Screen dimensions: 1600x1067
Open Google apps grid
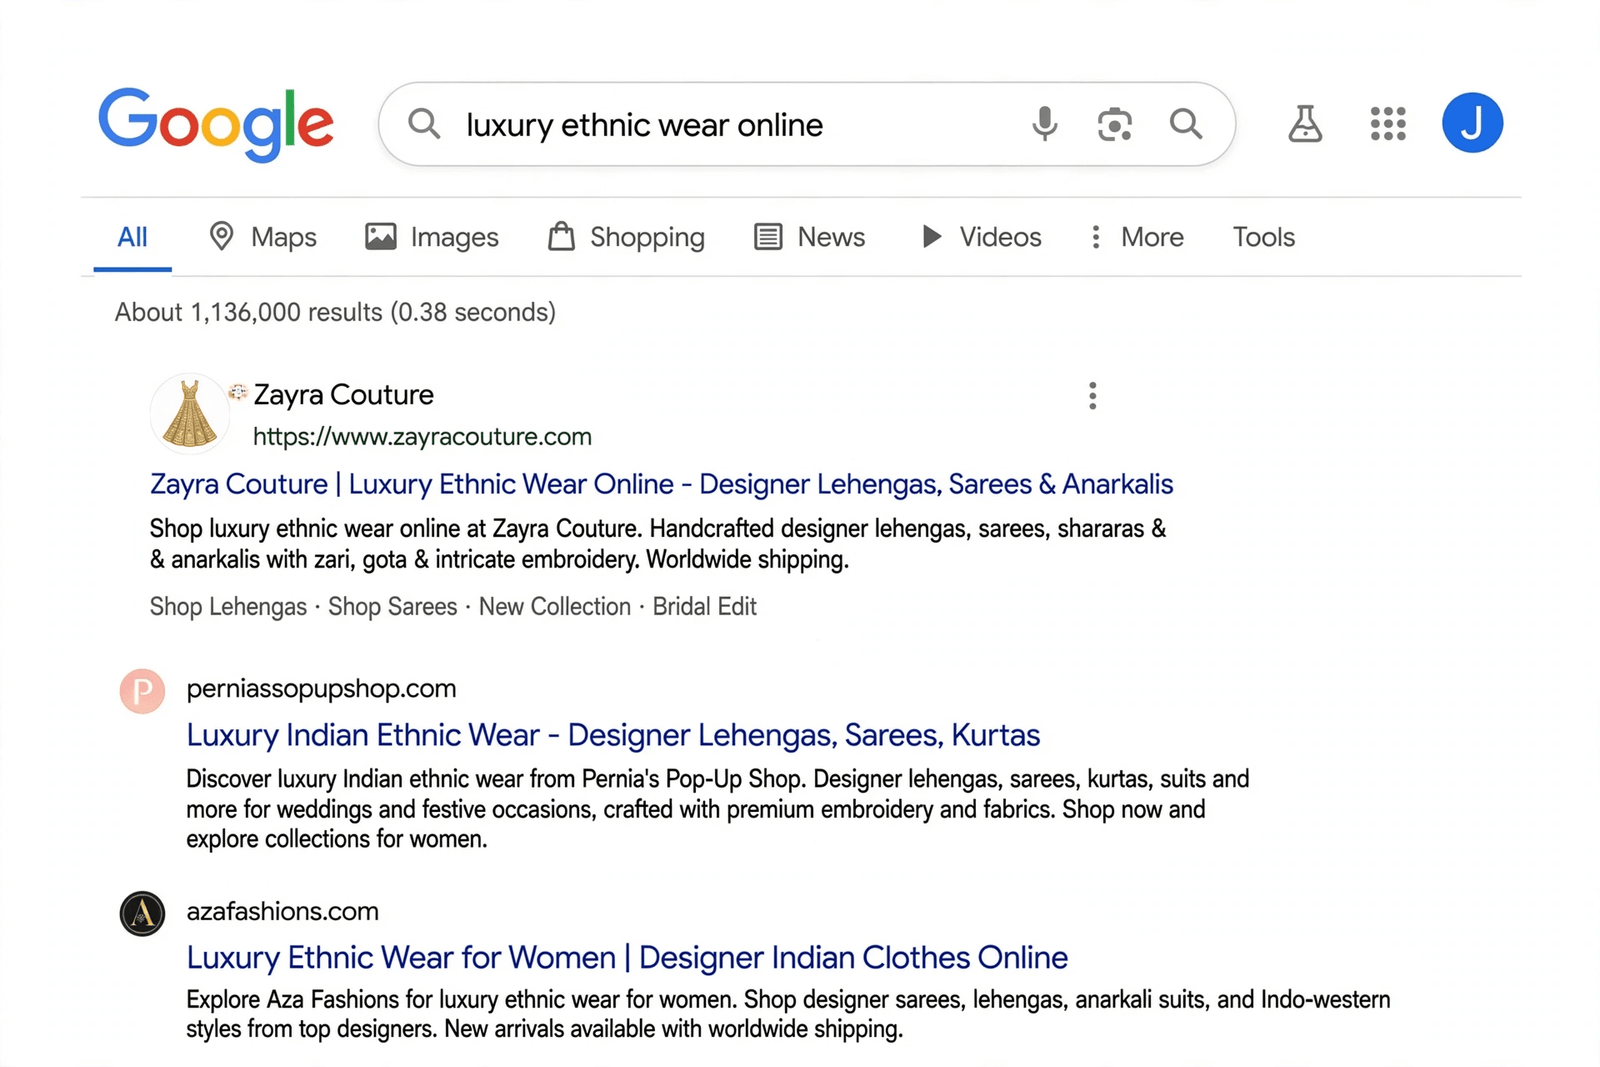coord(1388,124)
